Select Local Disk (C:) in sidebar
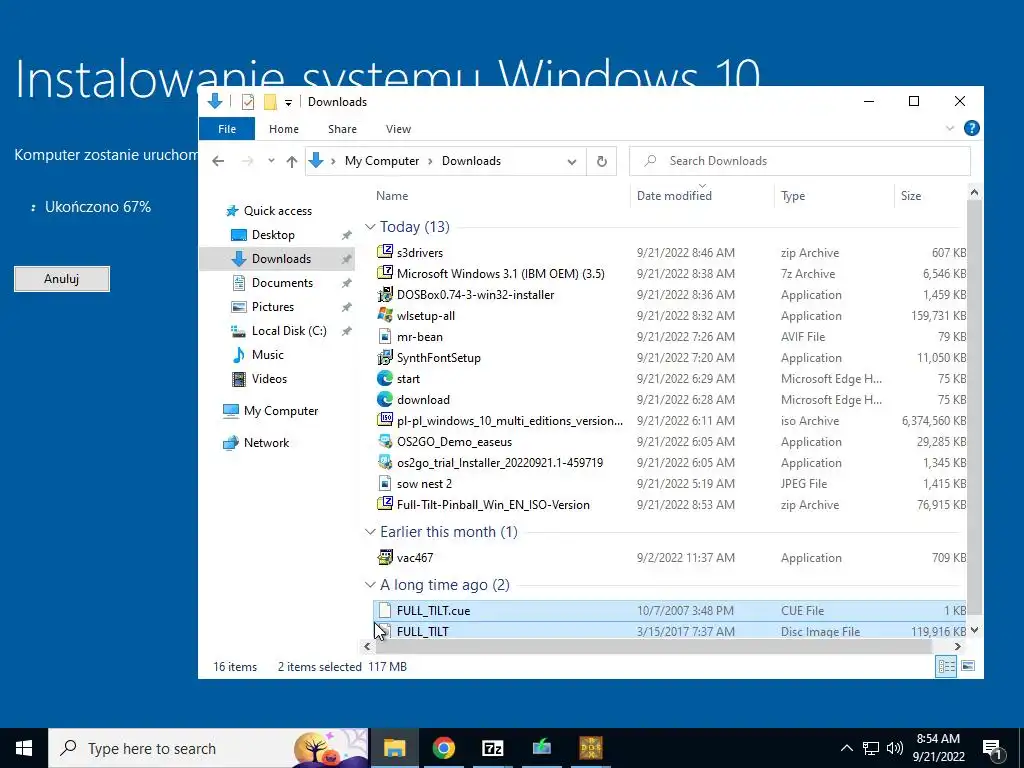This screenshot has height=768, width=1024. click(x=289, y=330)
